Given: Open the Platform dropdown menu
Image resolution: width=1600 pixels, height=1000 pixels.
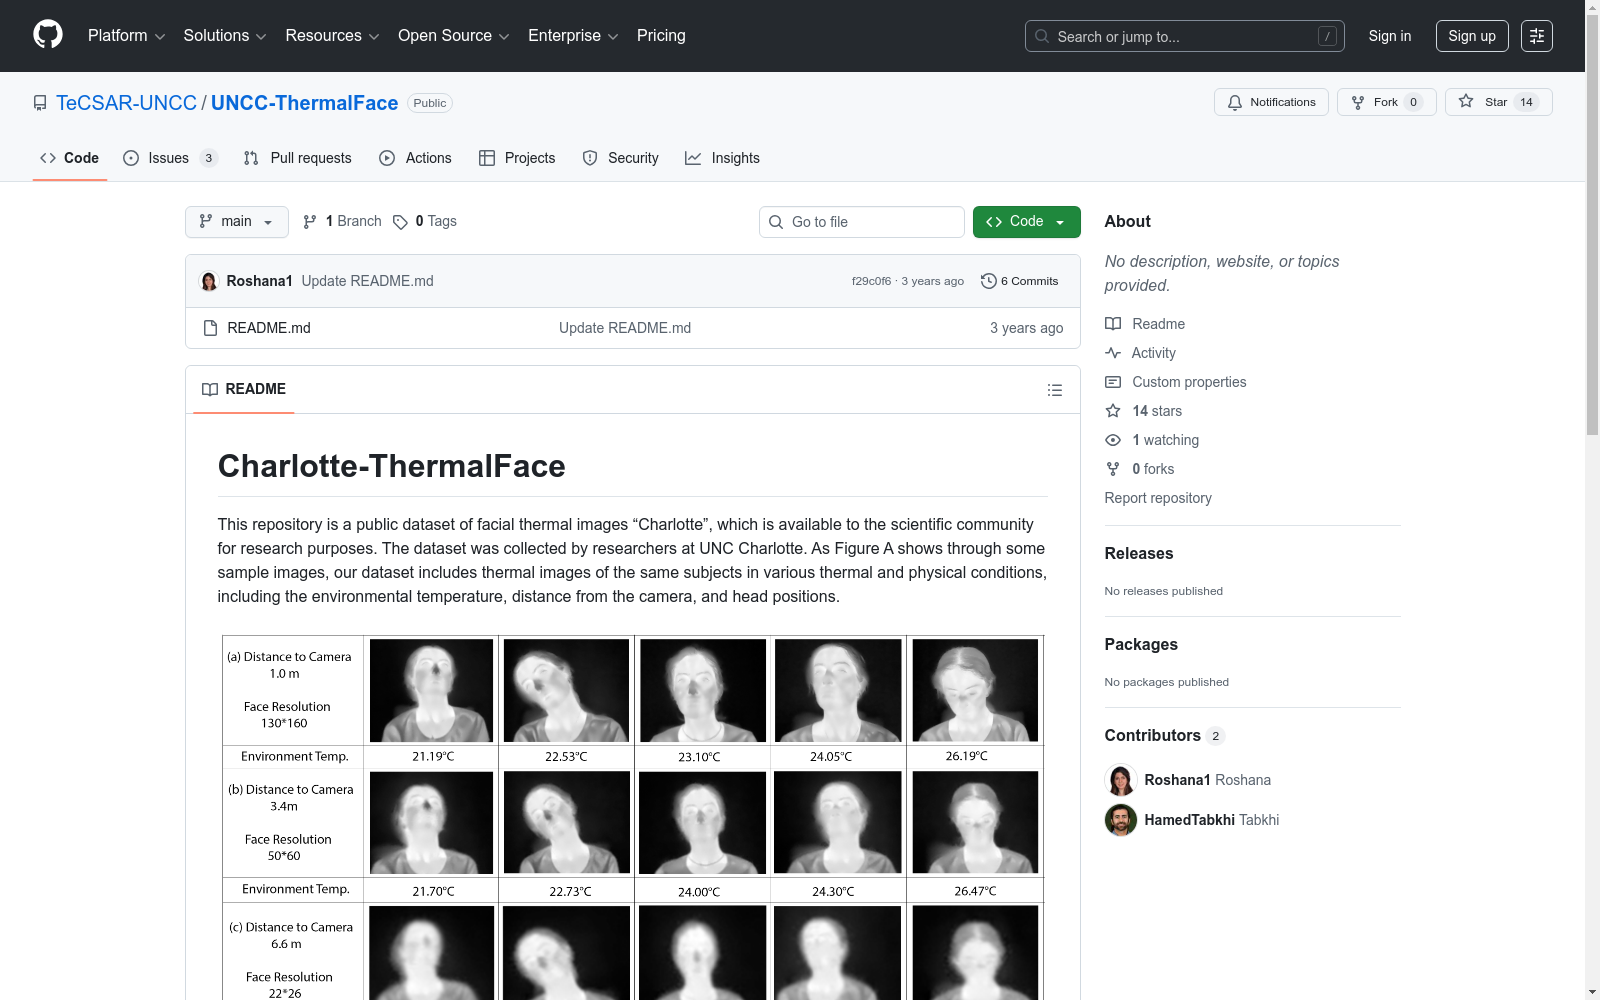Looking at the screenshot, I should click(x=126, y=36).
